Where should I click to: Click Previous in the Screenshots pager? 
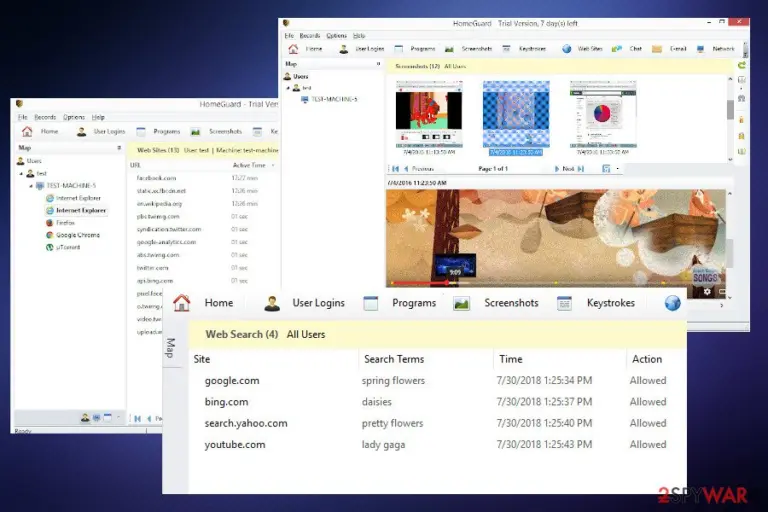[x=419, y=169]
